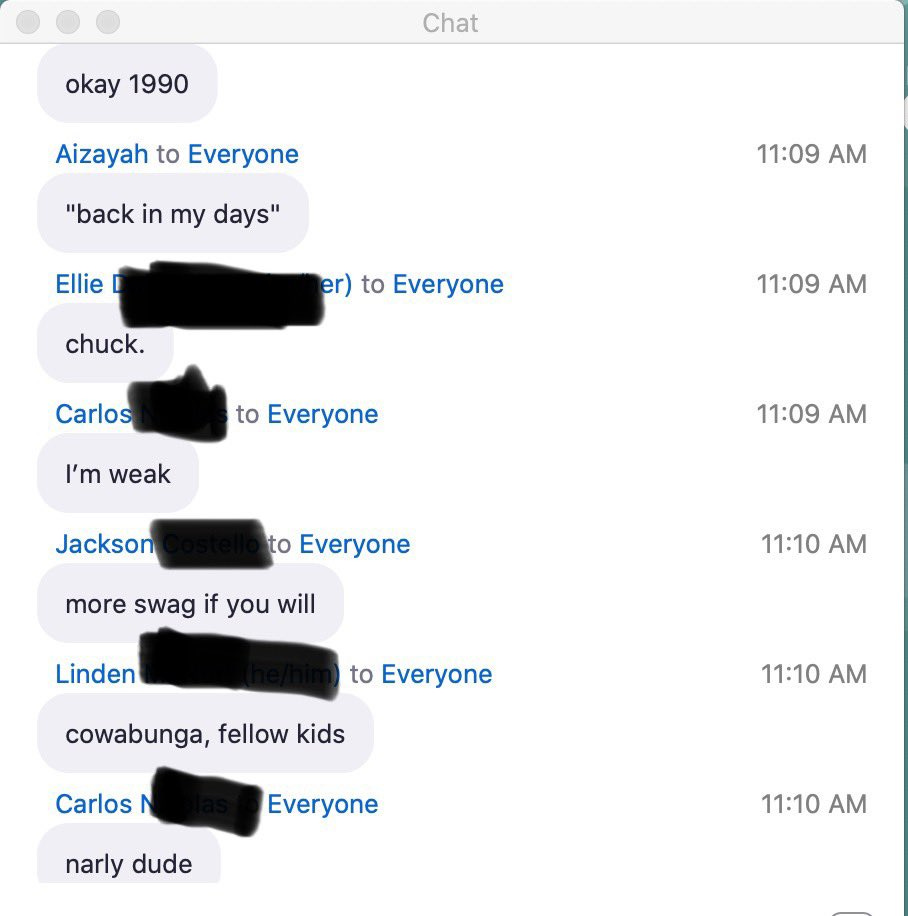This screenshot has height=916, width=908.
Task: Click Everyone in Ellie's message header
Action: pyautogui.click(x=448, y=284)
